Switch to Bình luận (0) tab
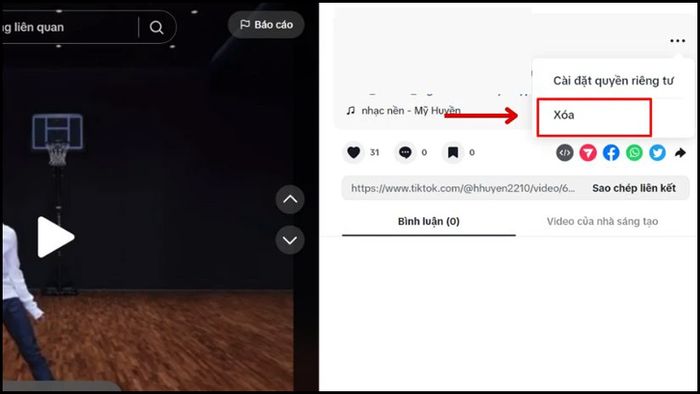Image resolution: width=700 pixels, height=394 pixels. [x=429, y=221]
